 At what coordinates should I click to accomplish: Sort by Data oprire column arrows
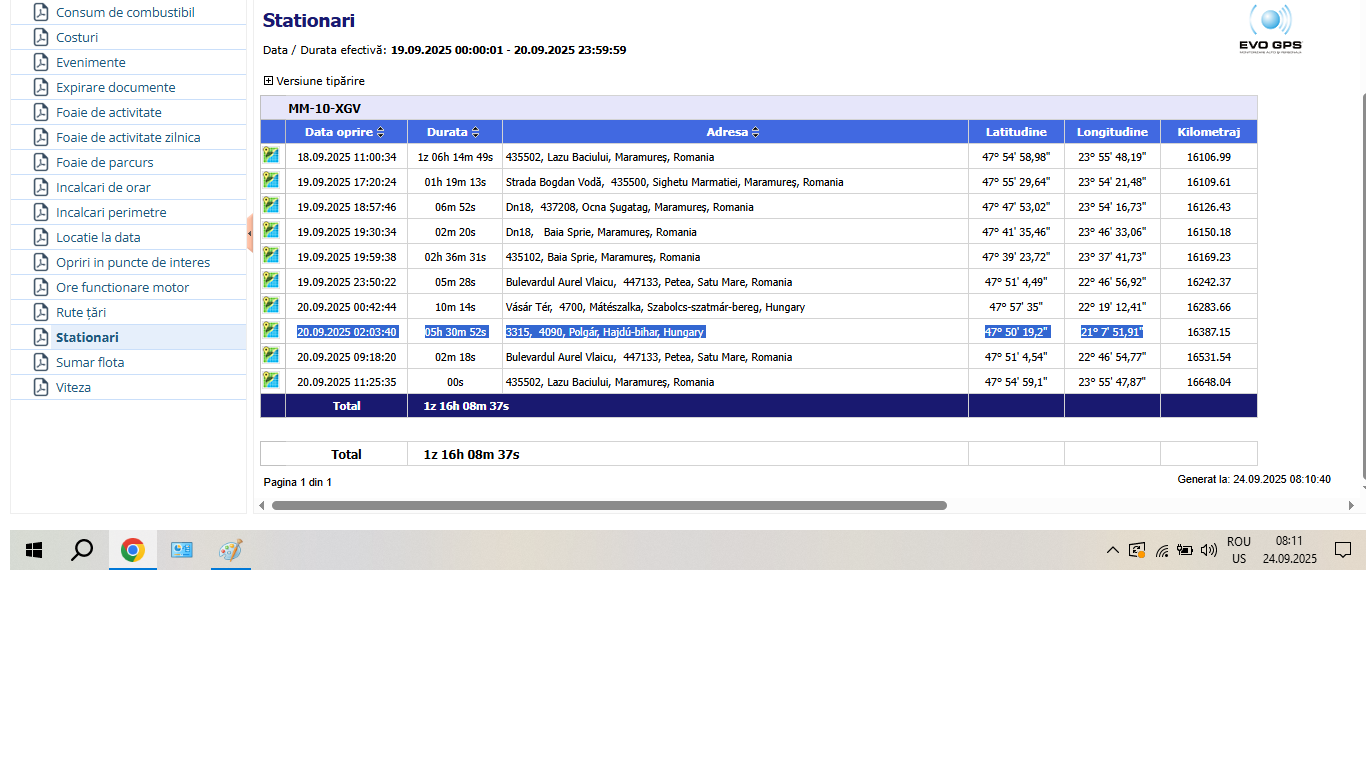(380, 132)
